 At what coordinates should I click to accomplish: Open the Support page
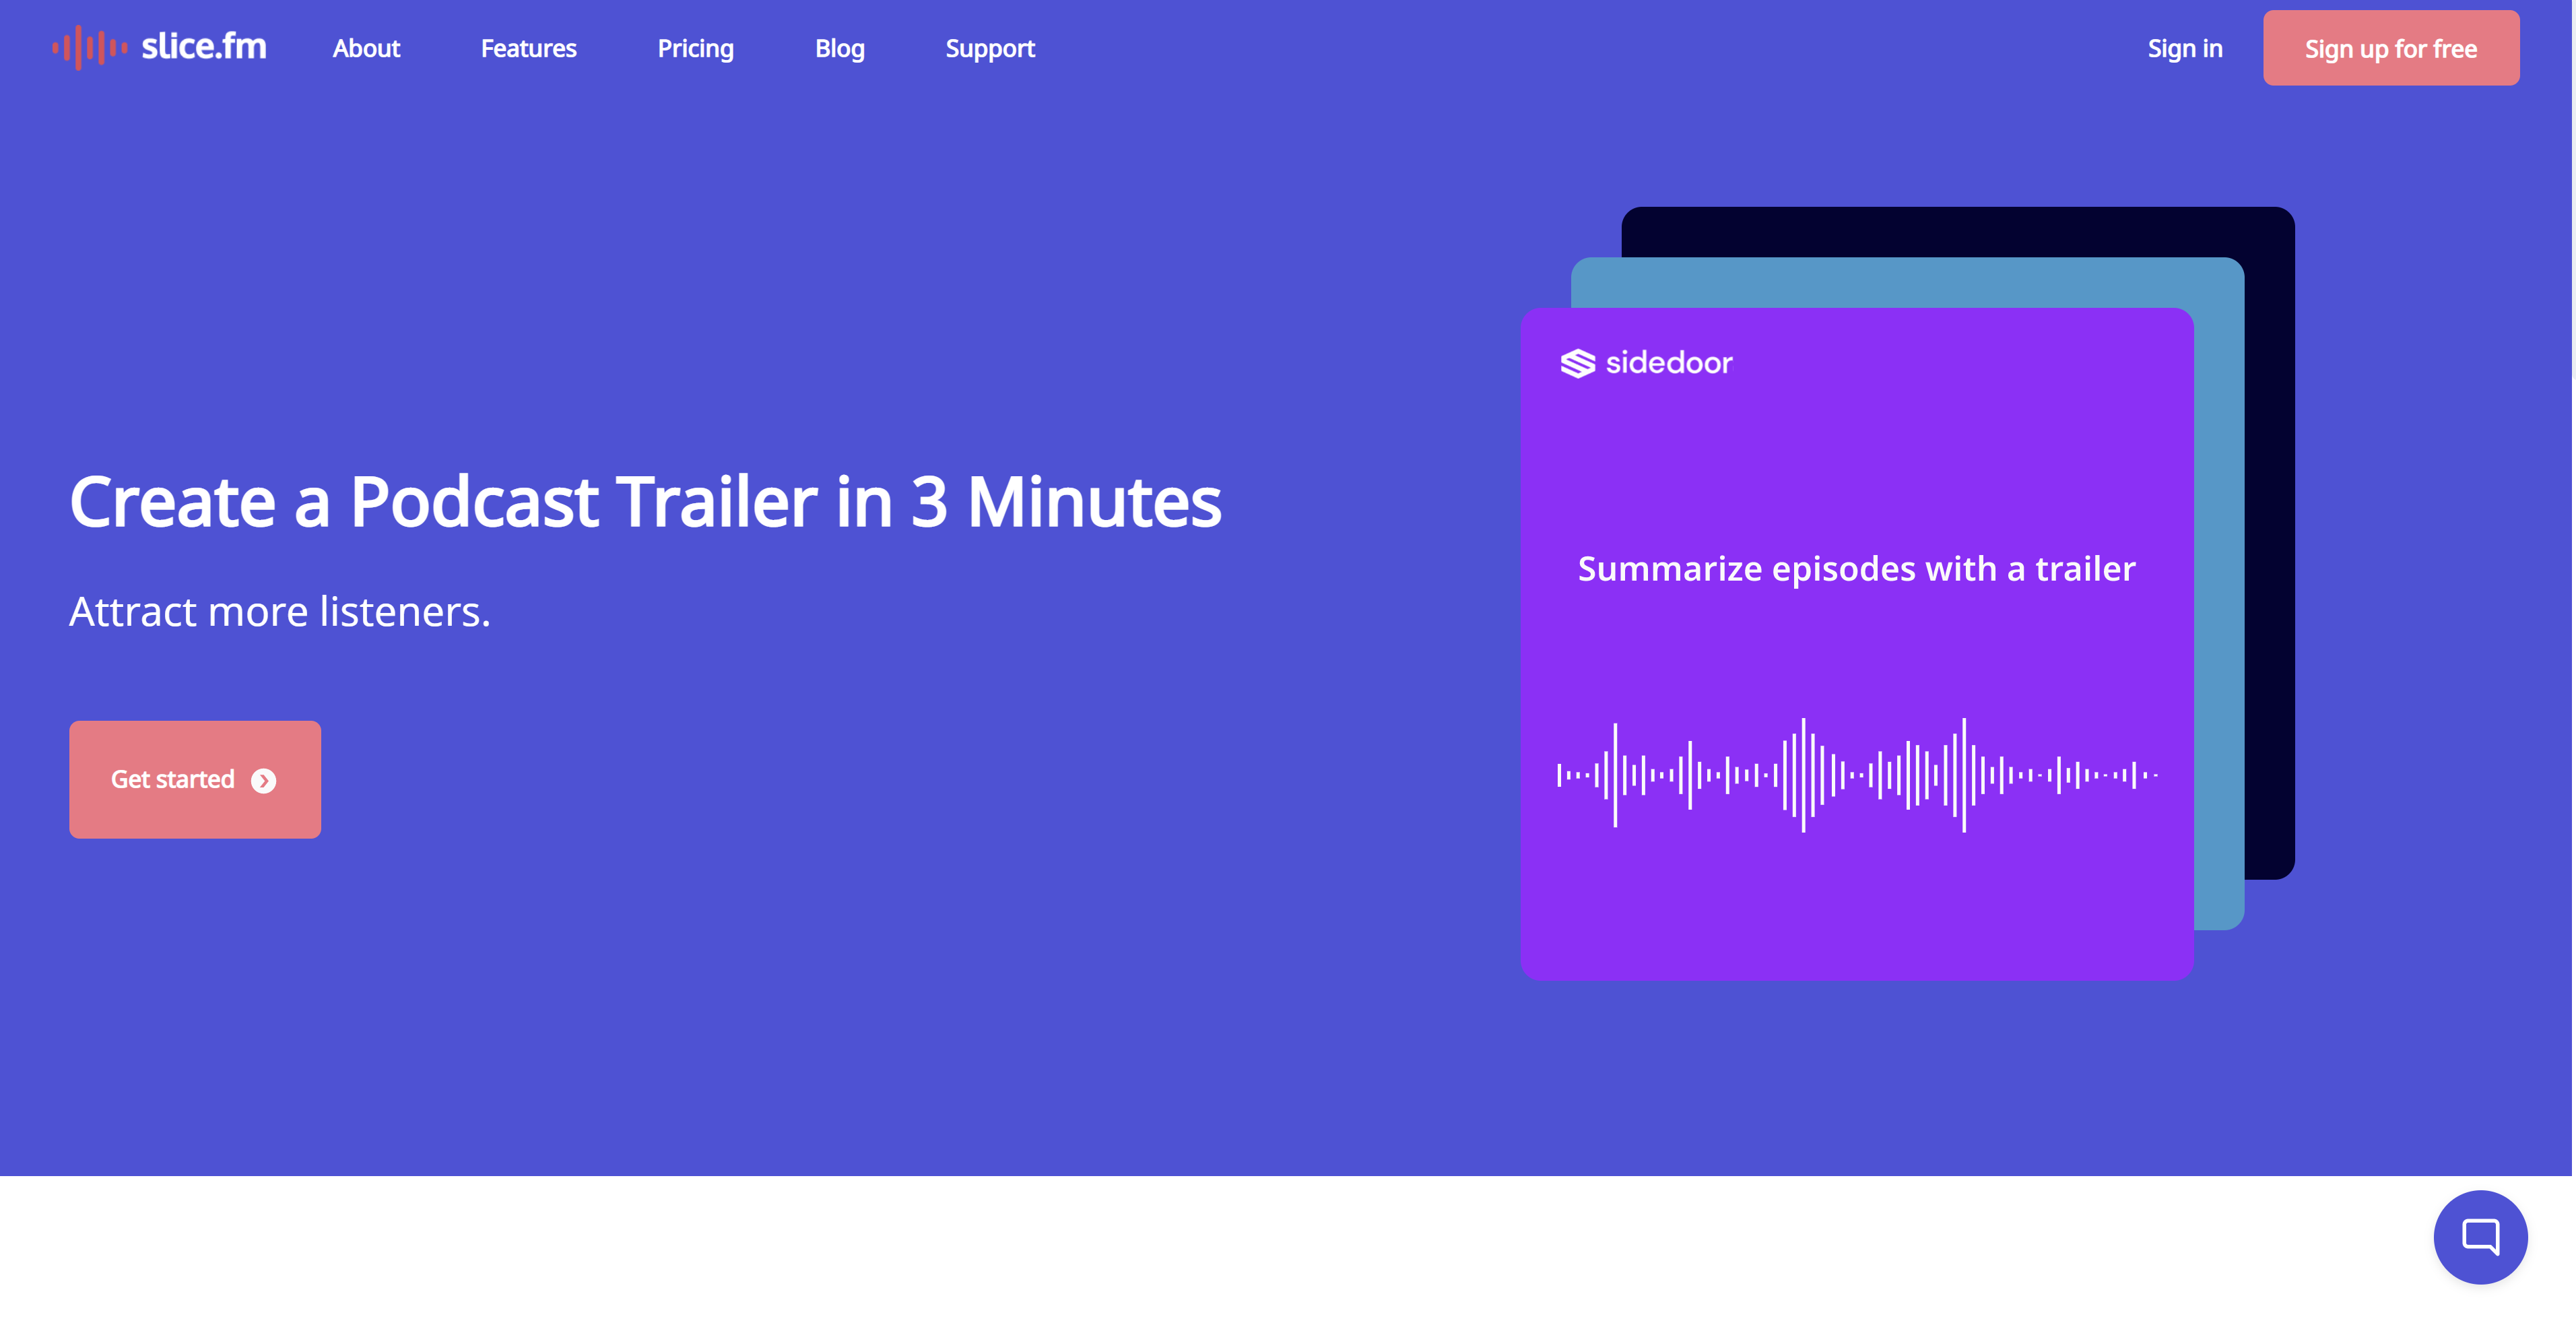tap(989, 48)
